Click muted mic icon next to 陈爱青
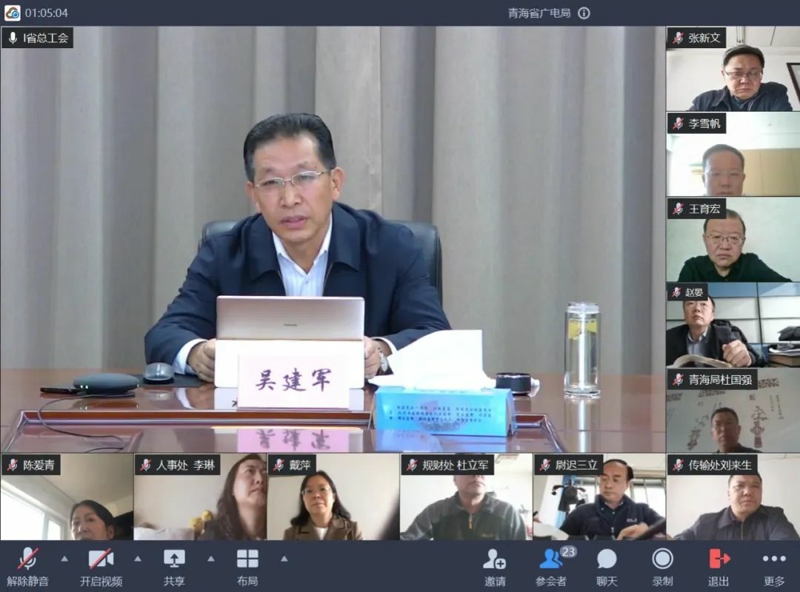 click(x=12, y=465)
